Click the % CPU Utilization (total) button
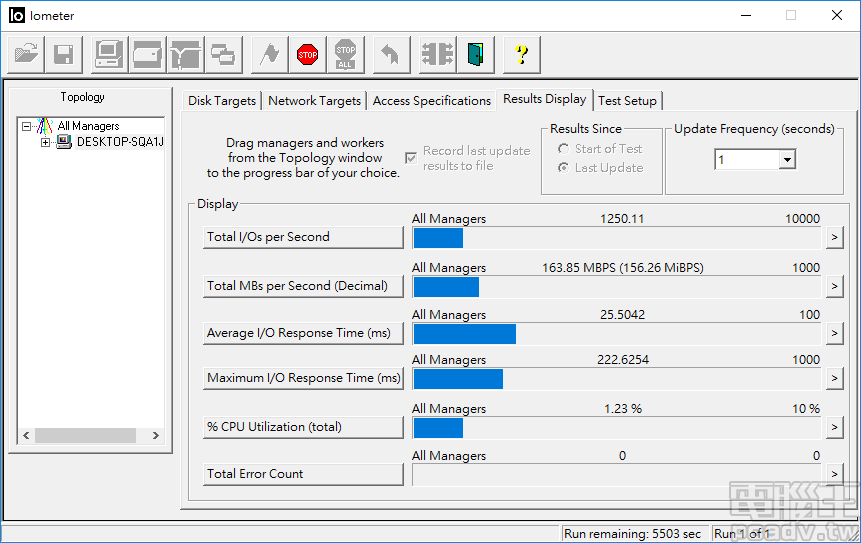The width and height of the screenshot is (861, 543). (303, 427)
